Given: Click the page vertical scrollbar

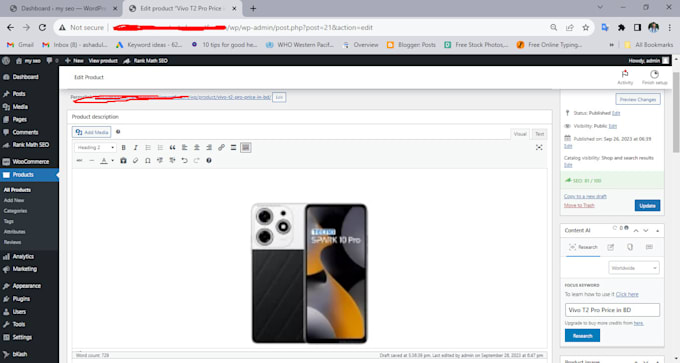Looking at the screenshot, I should [x=676, y=113].
